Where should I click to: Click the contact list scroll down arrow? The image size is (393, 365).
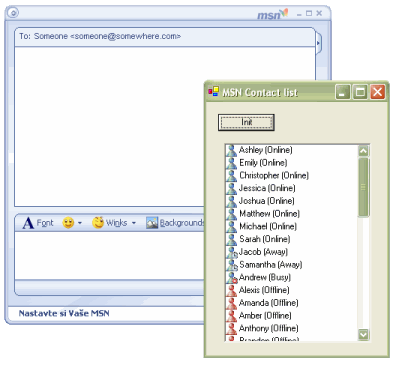click(x=363, y=334)
